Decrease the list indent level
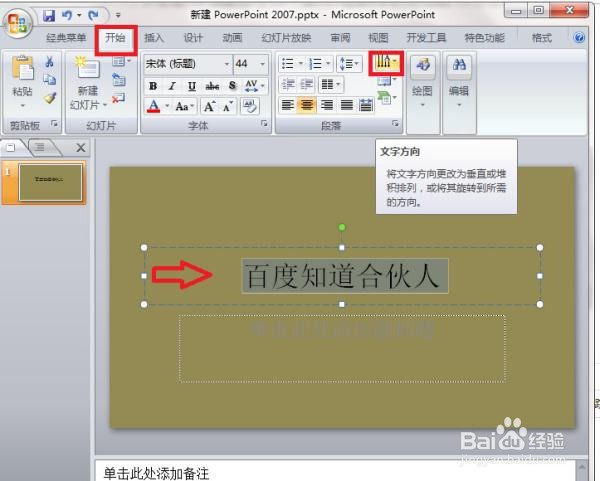 pyautogui.click(x=288, y=84)
